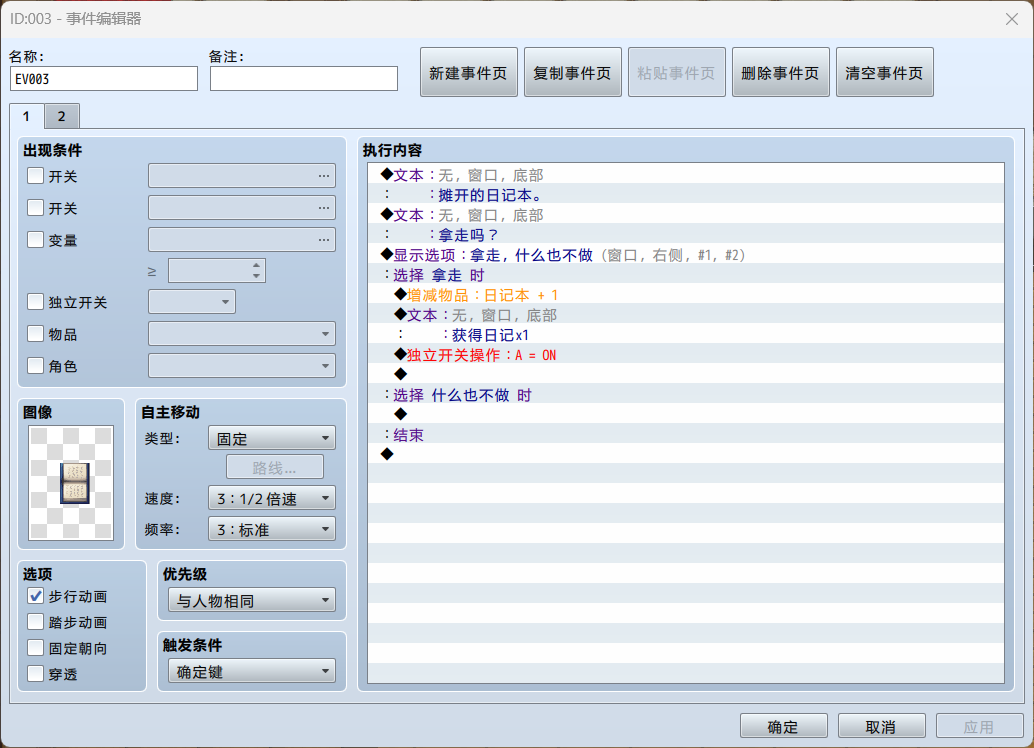
Task: Open the 速度 dropdown showing 3：1/2 倍速
Action: (272, 498)
